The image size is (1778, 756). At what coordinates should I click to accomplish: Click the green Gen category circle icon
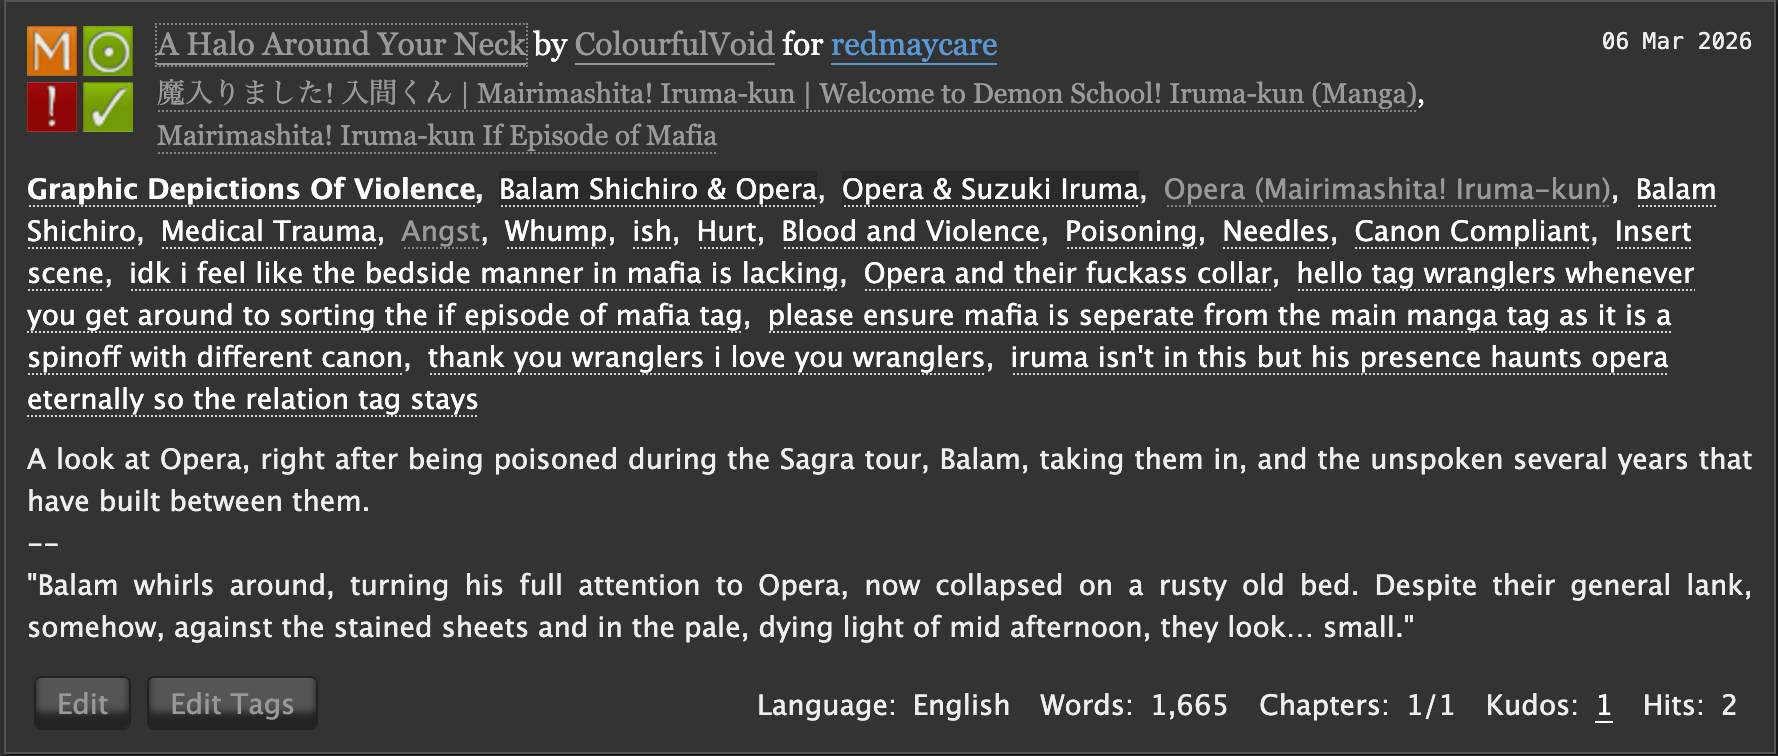pyautogui.click(x=108, y=51)
